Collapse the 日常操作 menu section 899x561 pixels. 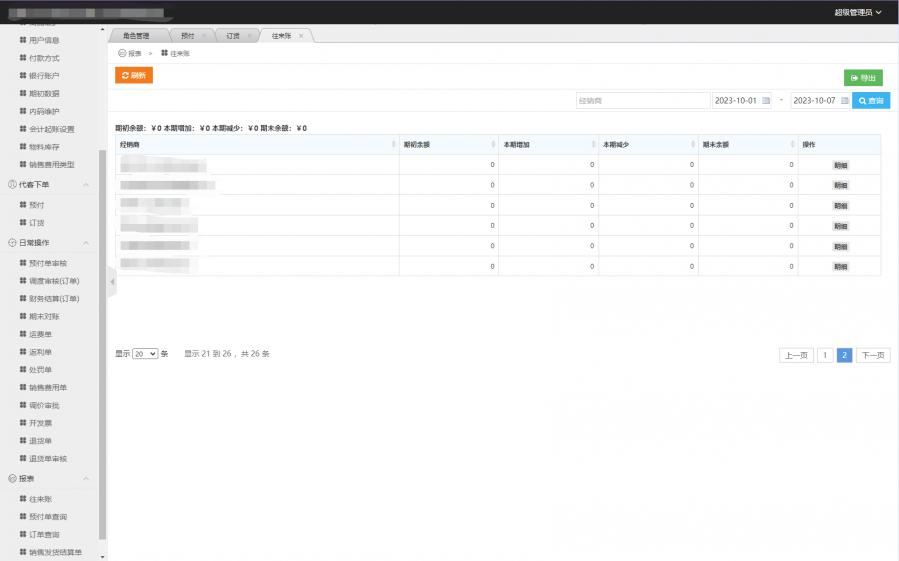point(86,243)
